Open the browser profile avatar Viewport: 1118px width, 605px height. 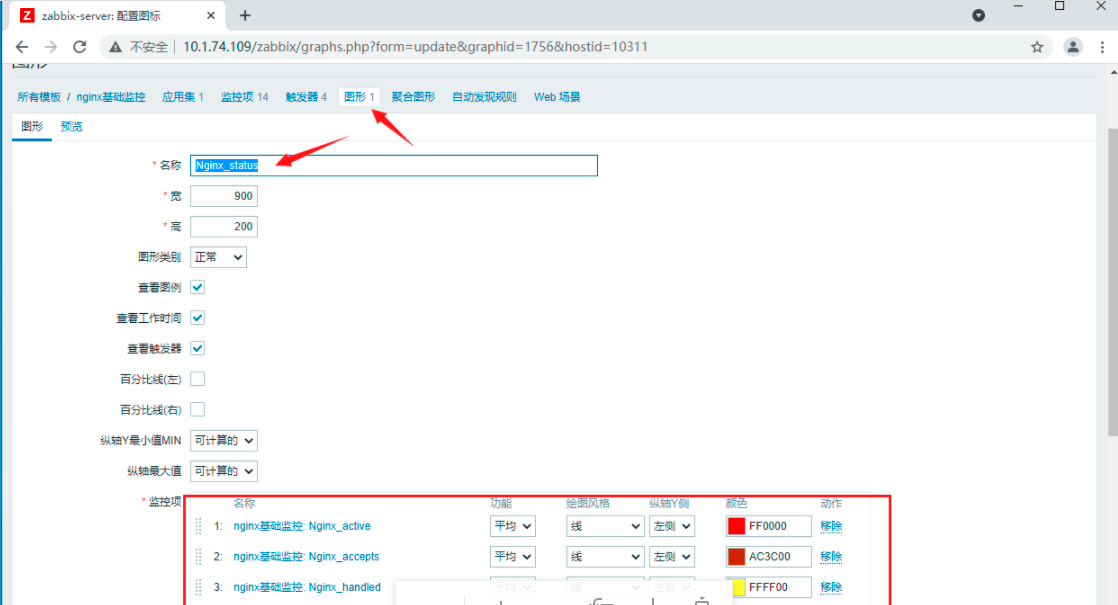(1072, 47)
